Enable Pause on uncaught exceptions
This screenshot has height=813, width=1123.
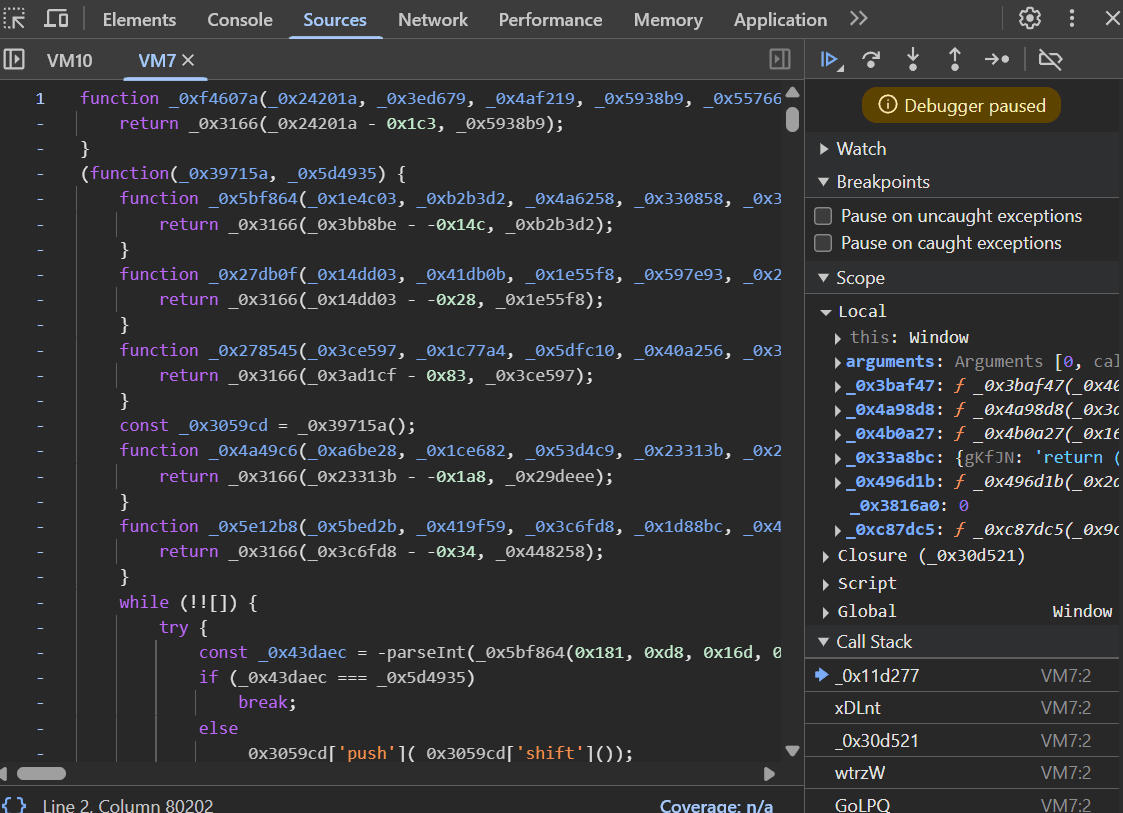[823, 215]
